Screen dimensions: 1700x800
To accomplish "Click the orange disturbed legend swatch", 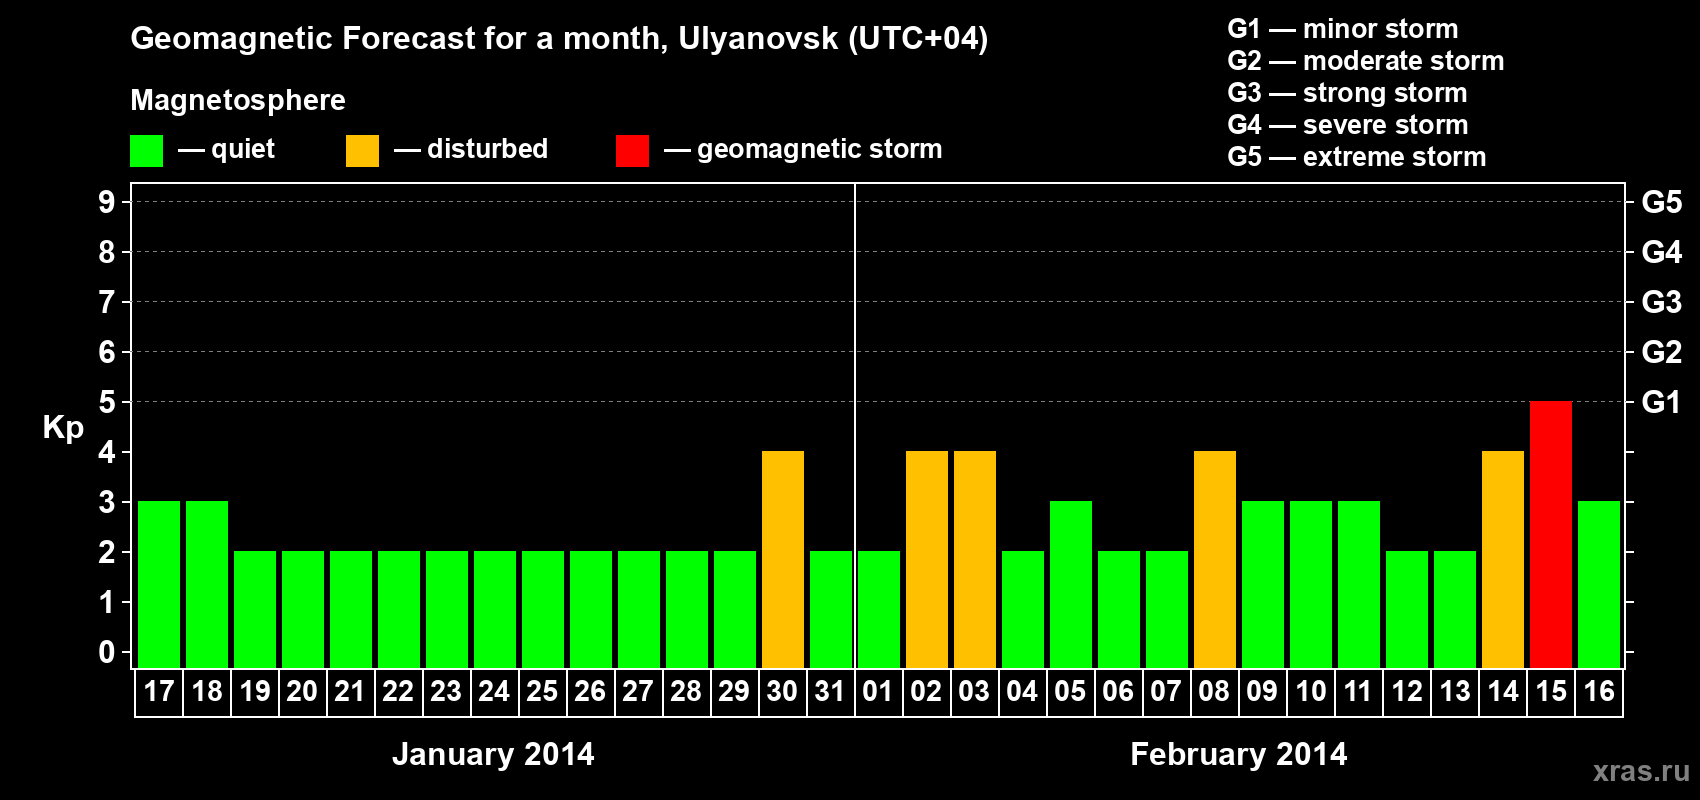I will pos(362,151).
